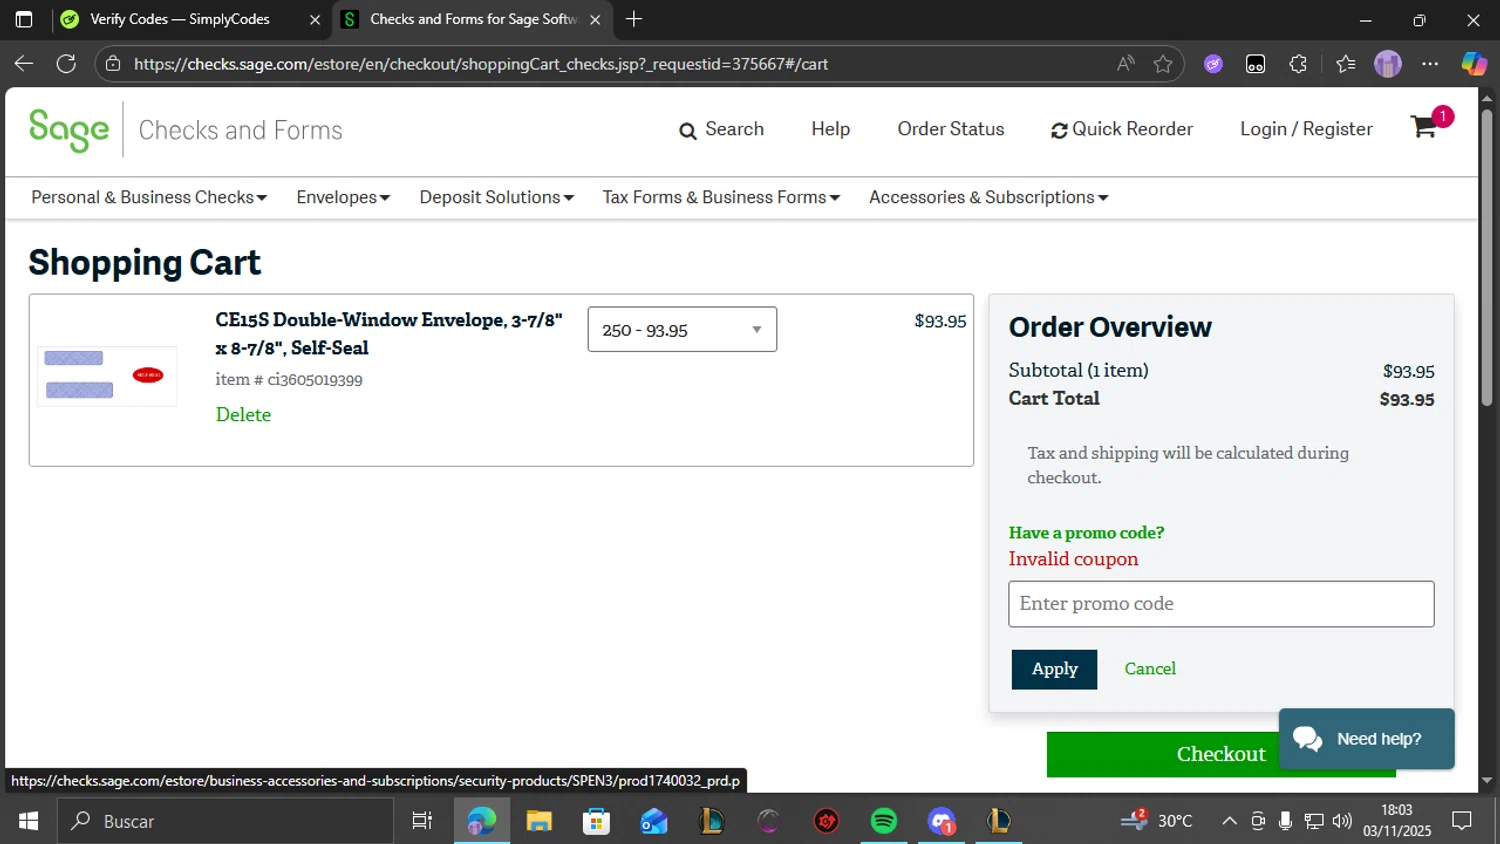This screenshot has height=844, width=1500.
Task: Focus the Enter promo code field
Action: (1221, 604)
